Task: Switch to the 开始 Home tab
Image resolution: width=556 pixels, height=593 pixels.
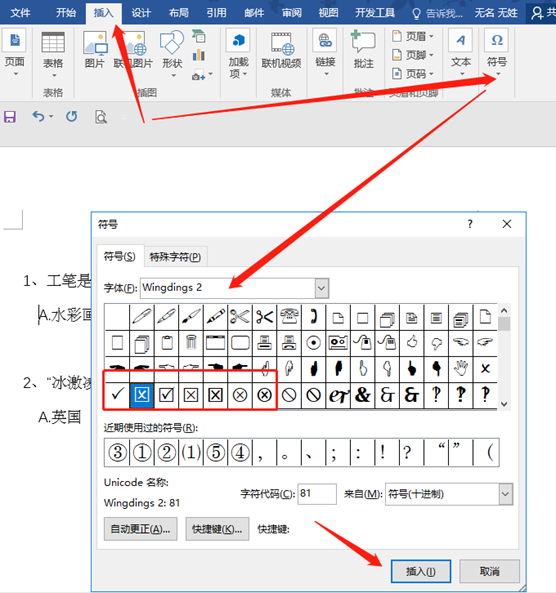Action: [66, 13]
